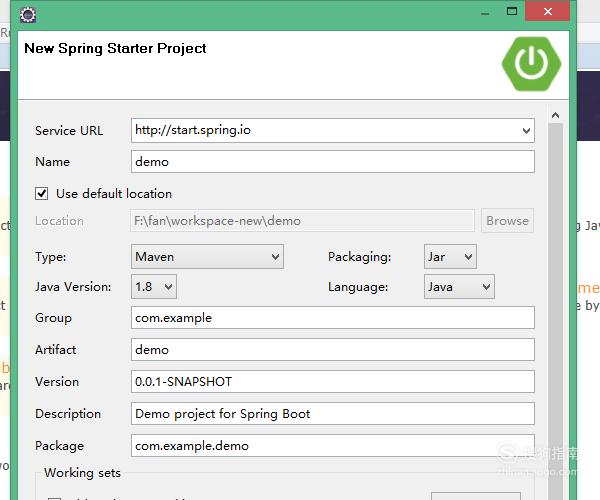Click the Group field com.example
The width and height of the screenshot is (600, 500).
[x=333, y=318]
